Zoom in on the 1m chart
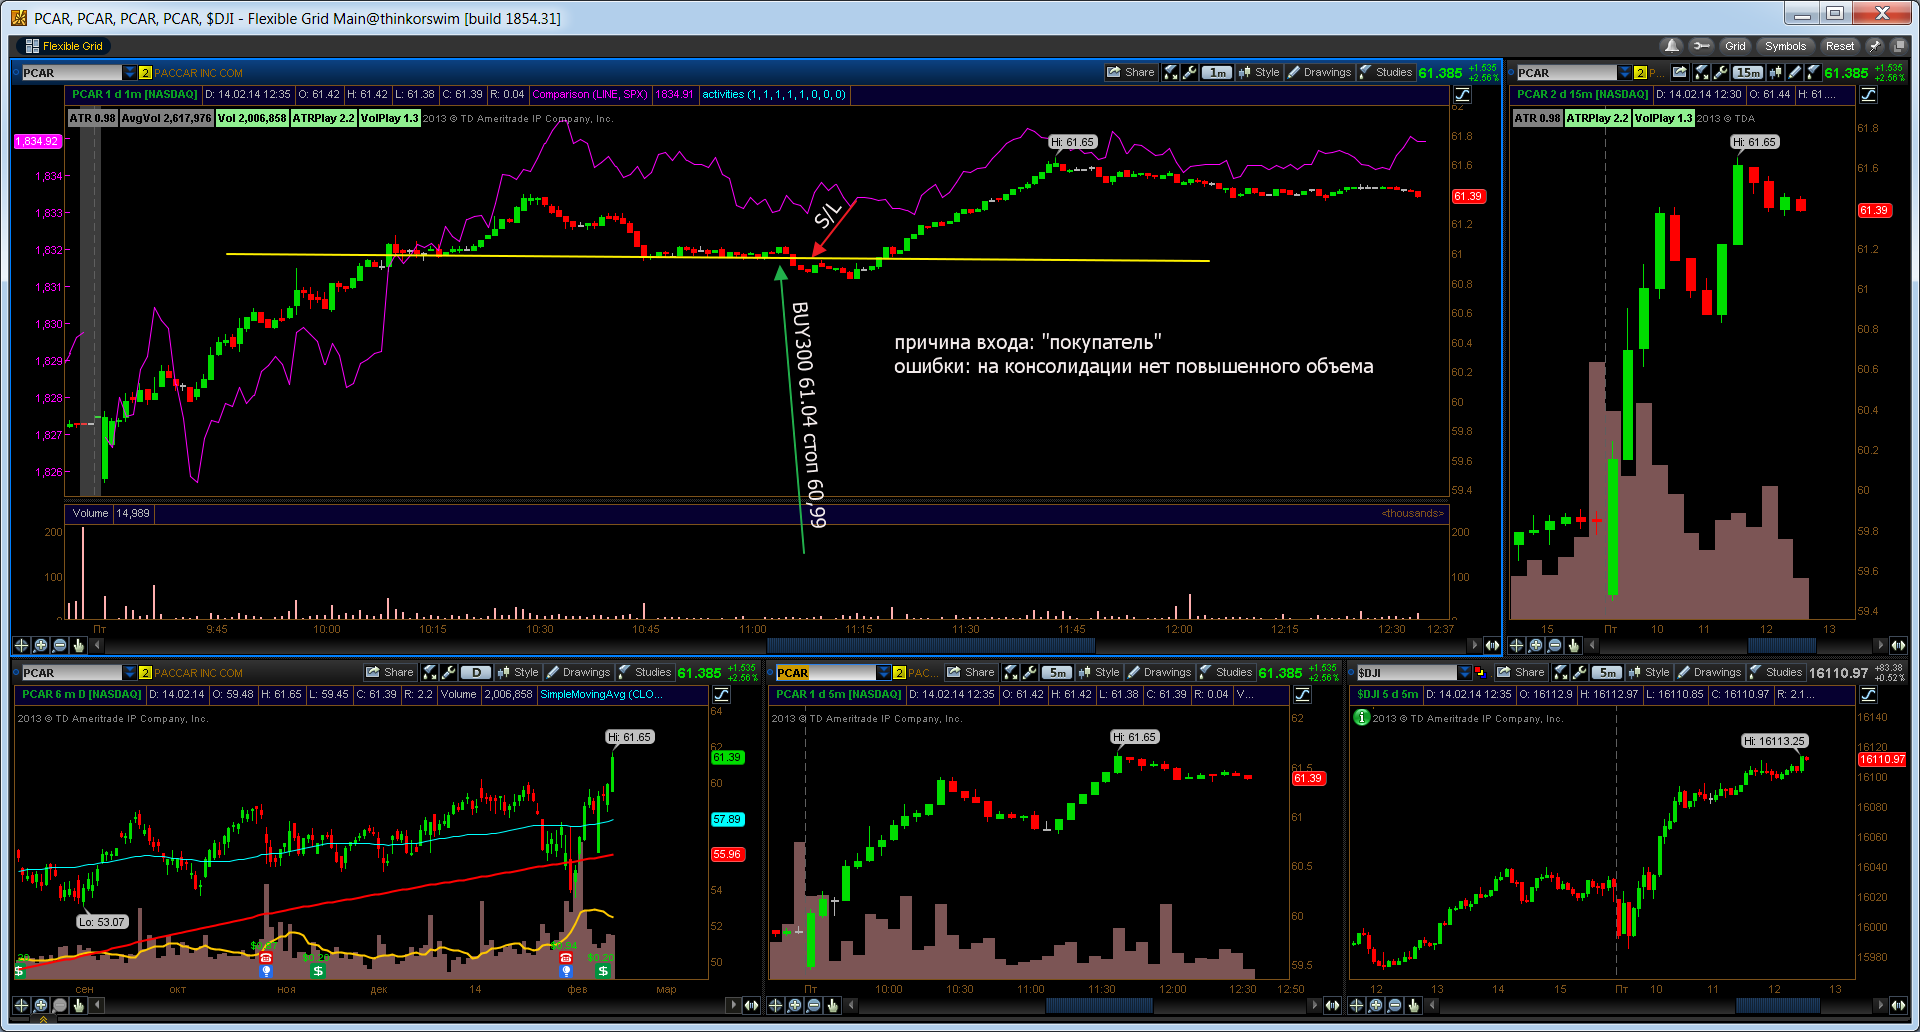 tap(40, 645)
